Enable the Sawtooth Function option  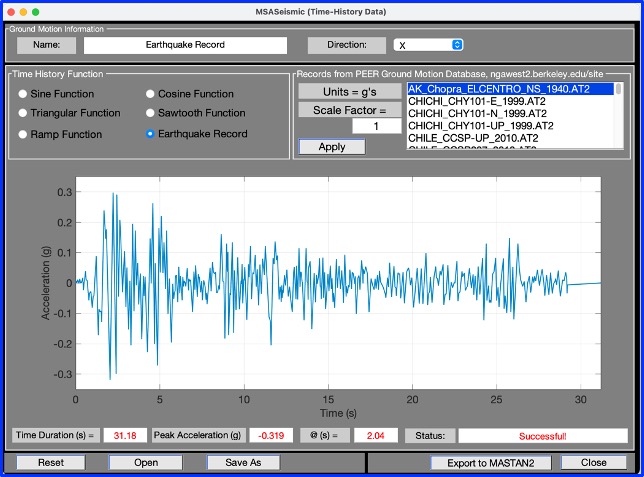(151, 113)
